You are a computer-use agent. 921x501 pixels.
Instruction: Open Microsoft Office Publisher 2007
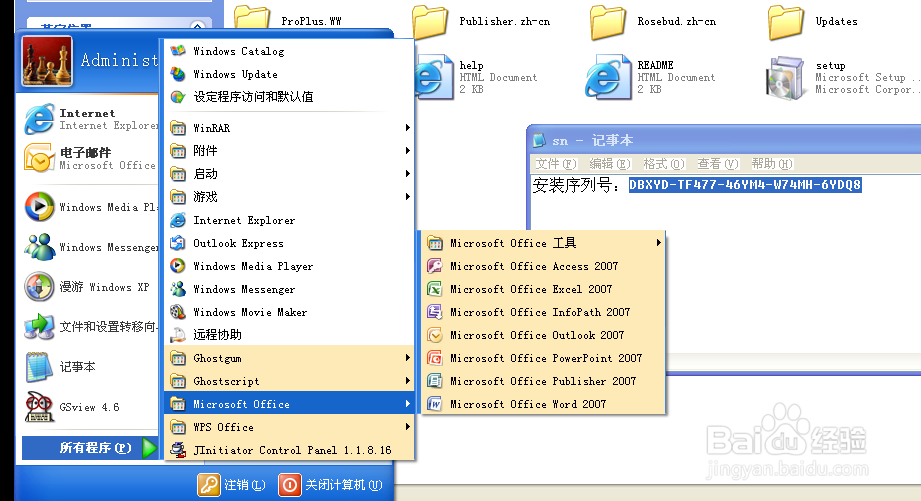544,381
